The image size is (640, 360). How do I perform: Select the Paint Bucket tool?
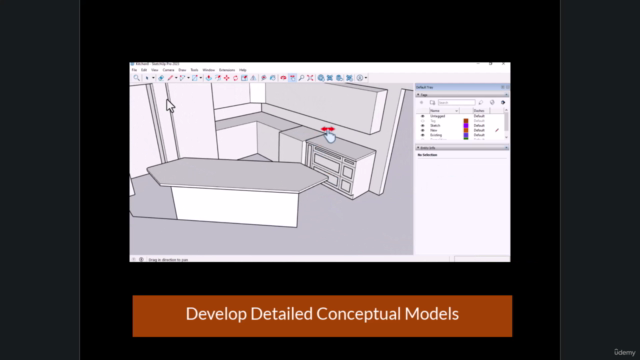[x=273, y=78]
